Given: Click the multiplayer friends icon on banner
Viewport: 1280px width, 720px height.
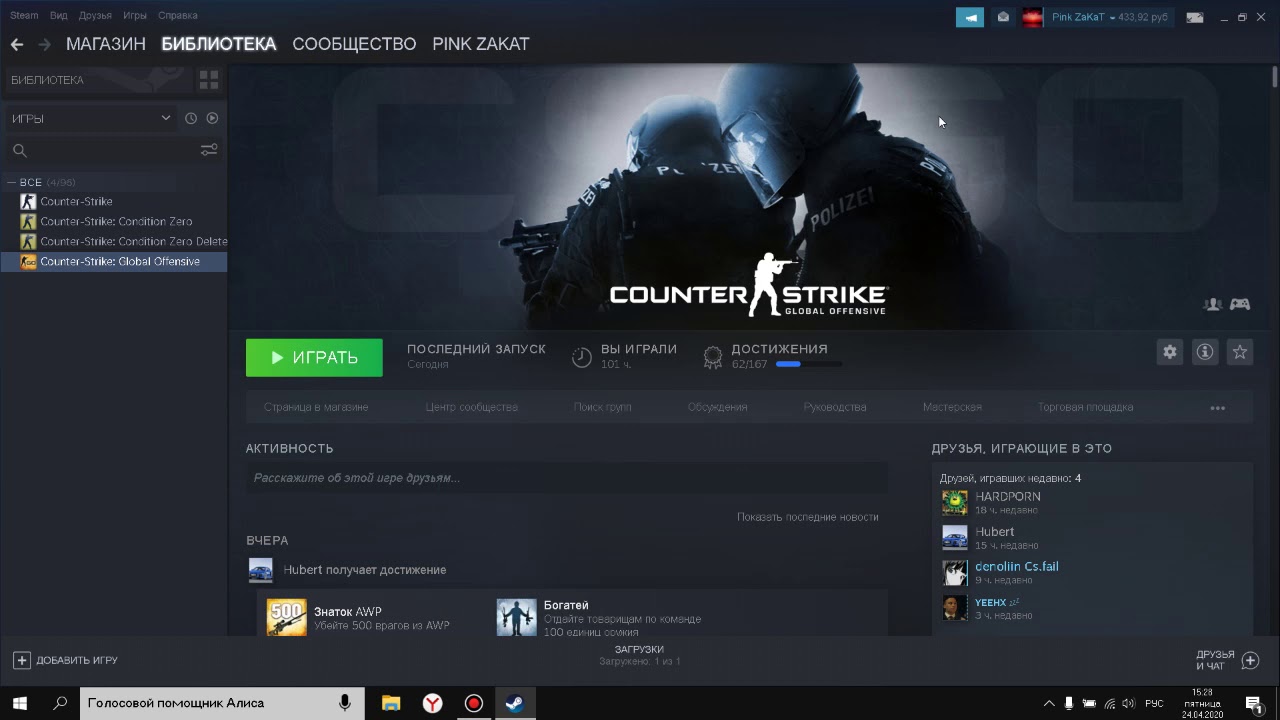Looking at the screenshot, I should point(1212,304).
